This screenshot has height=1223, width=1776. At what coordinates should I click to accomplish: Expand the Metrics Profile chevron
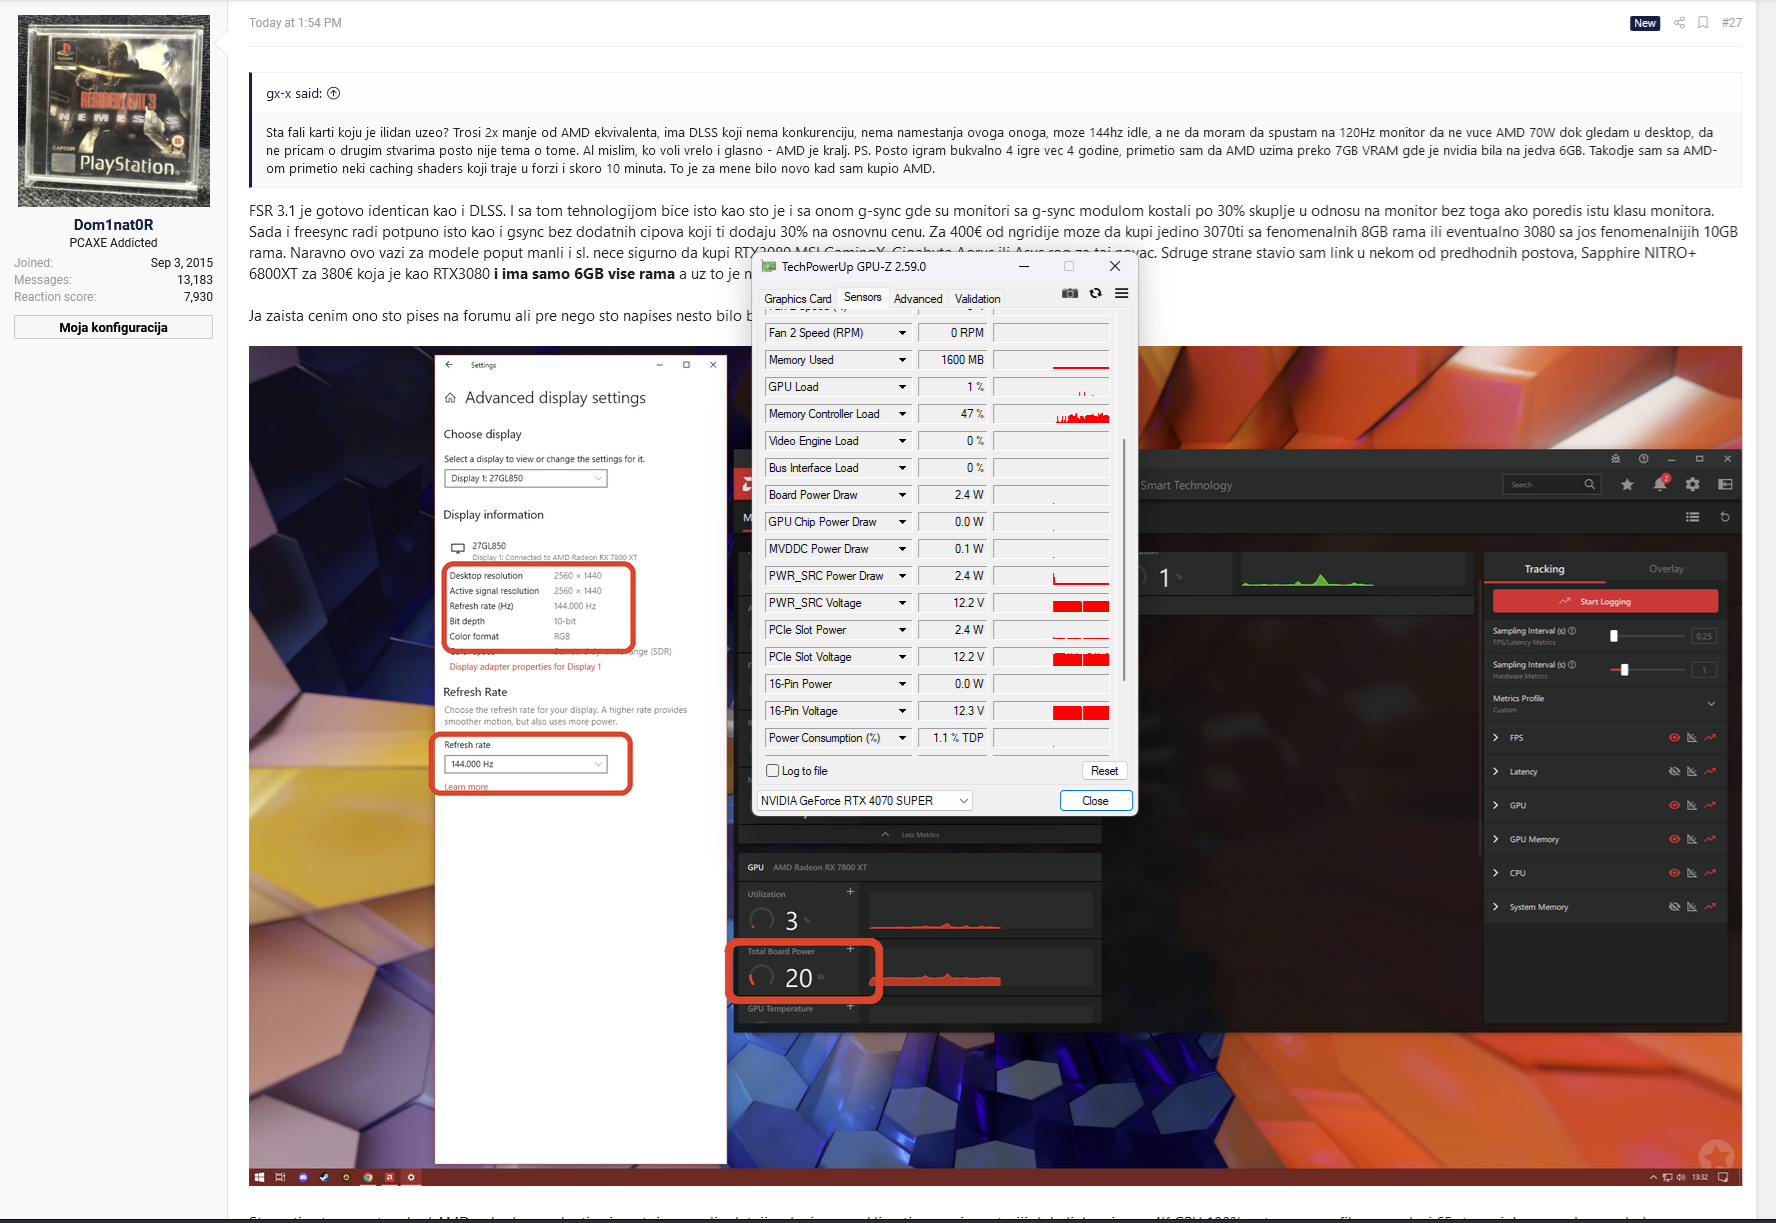point(1711,703)
